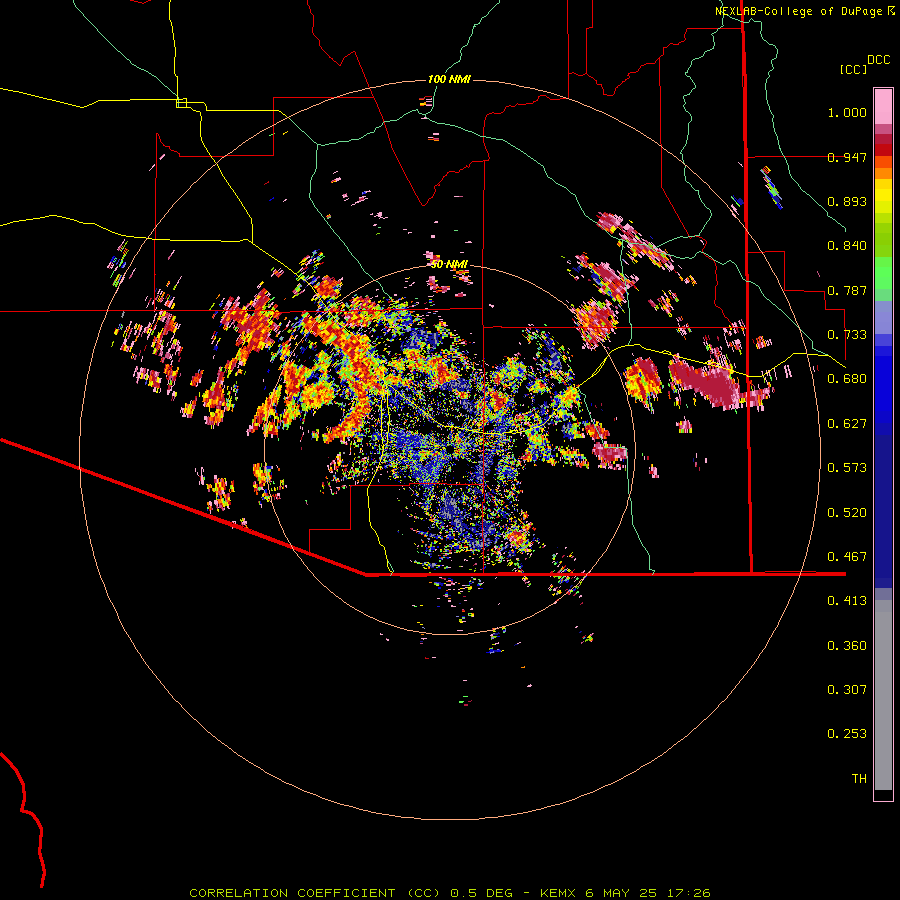Image resolution: width=900 pixels, height=900 pixels.
Task: Click the 0.627 scale value
Action: click(x=847, y=424)
